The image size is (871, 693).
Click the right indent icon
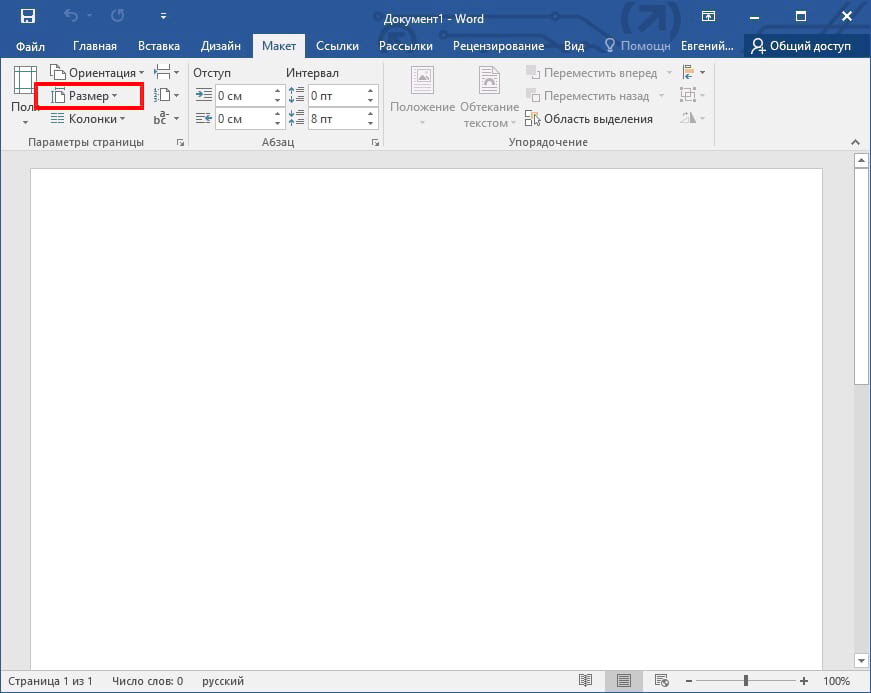tap(204, 118)
